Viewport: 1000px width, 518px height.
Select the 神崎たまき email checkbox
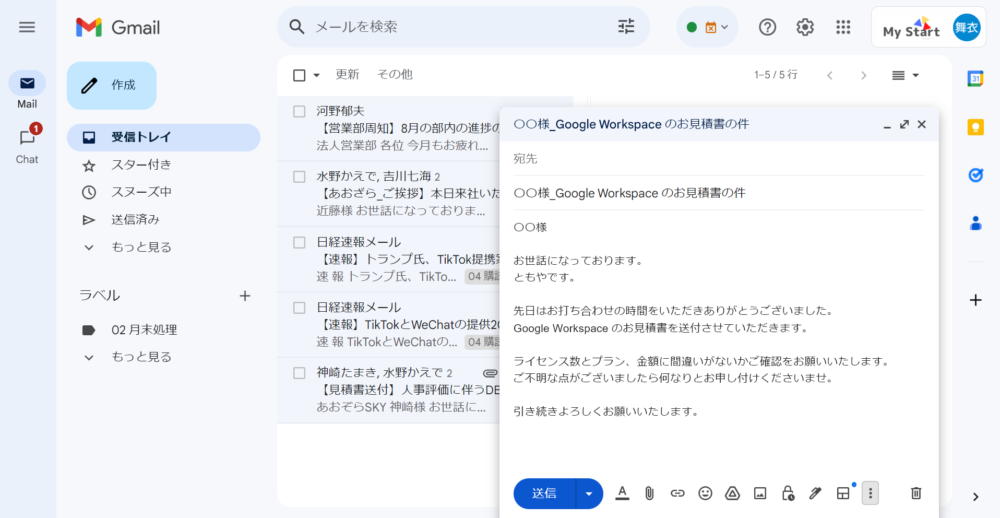299,373
